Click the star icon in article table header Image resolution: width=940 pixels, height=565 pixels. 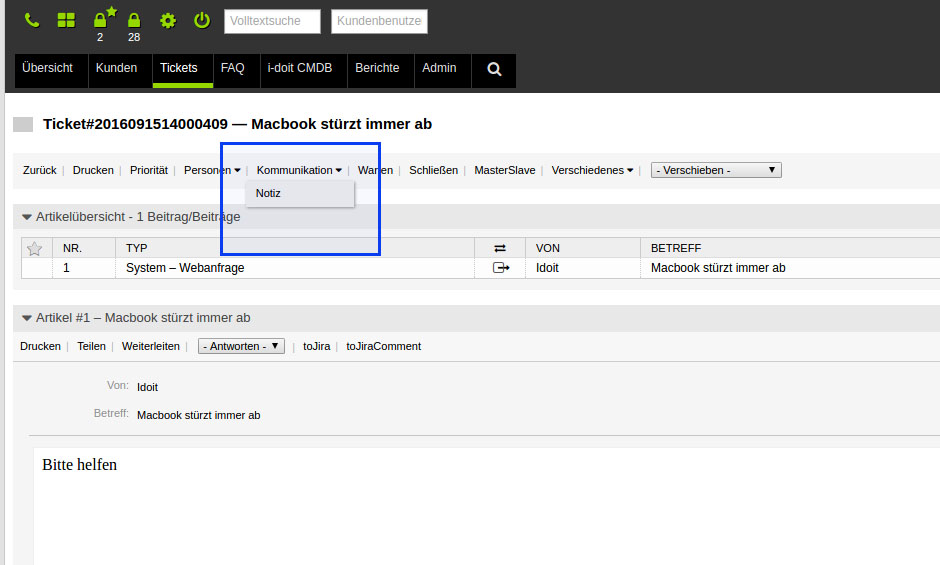point(34,248)
